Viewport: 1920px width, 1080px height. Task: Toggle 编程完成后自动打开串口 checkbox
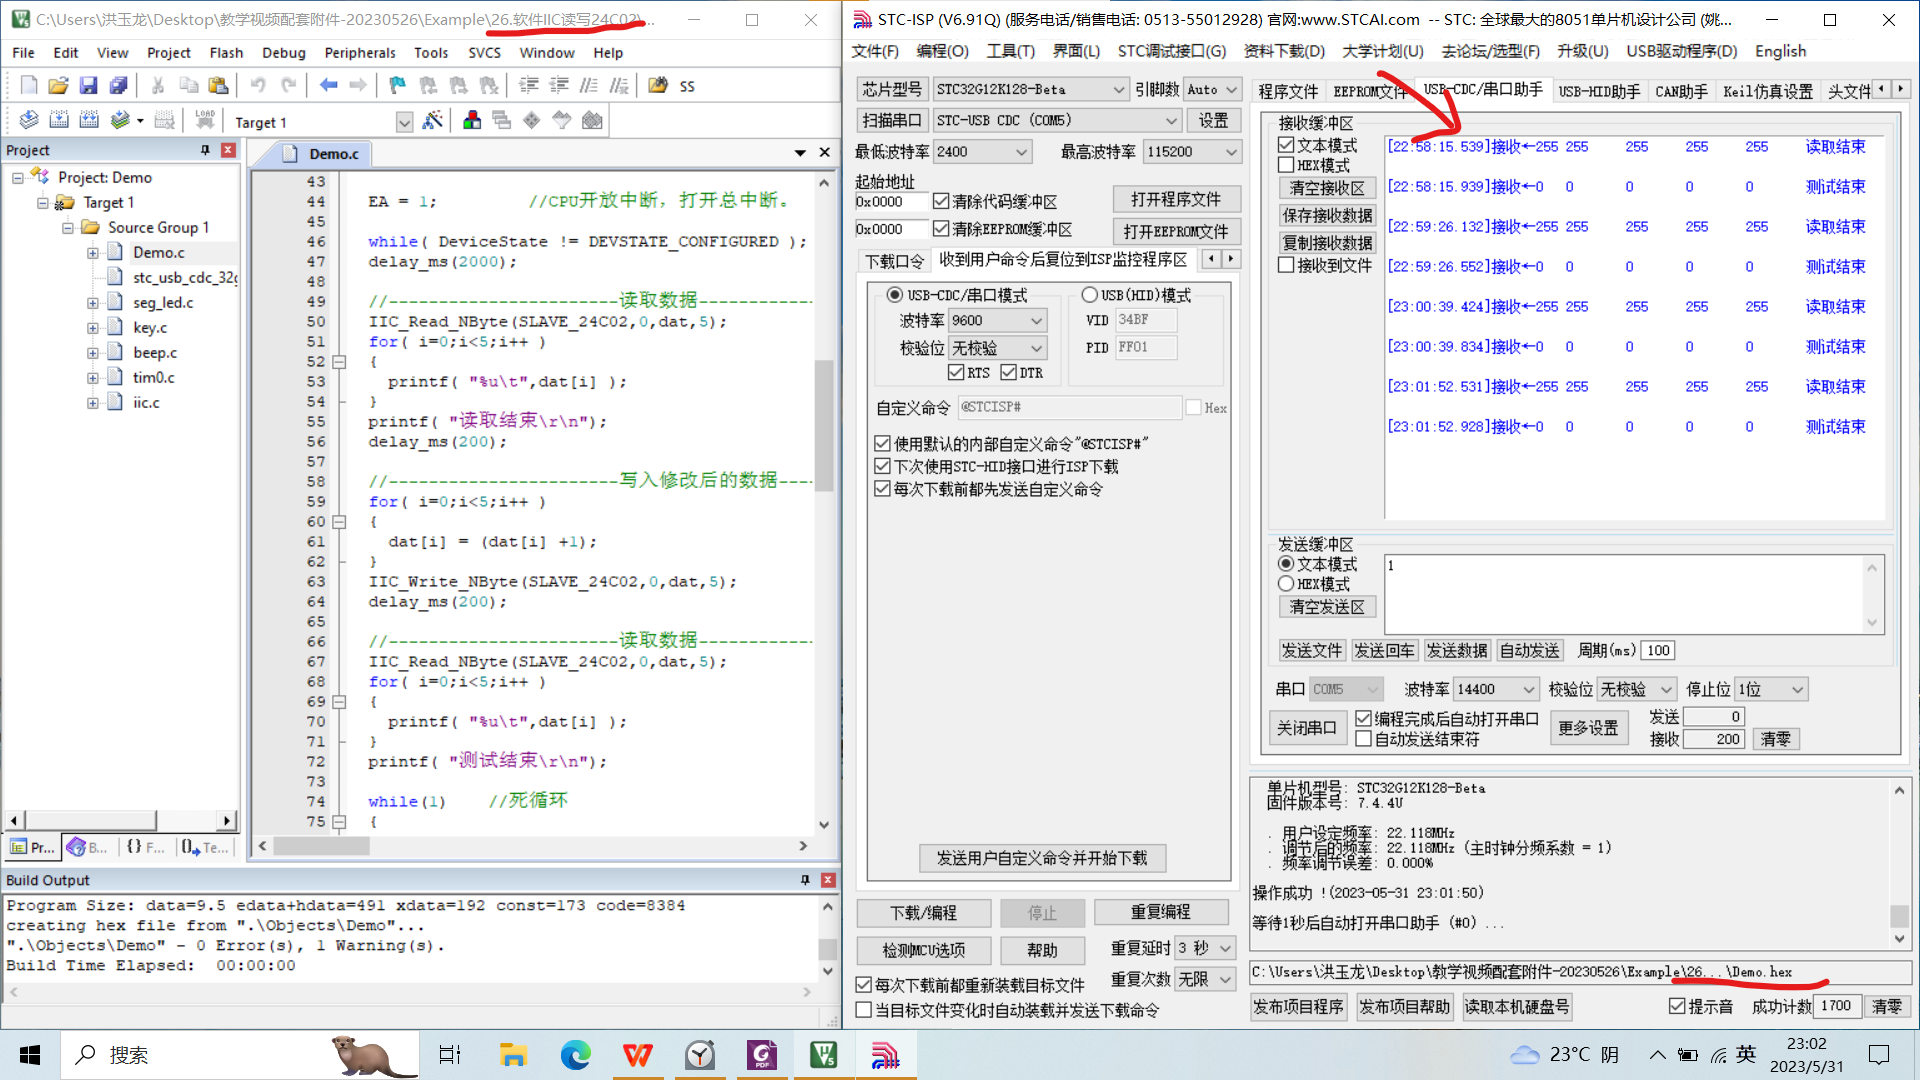pyautogui.click(x=1363, y=719)
